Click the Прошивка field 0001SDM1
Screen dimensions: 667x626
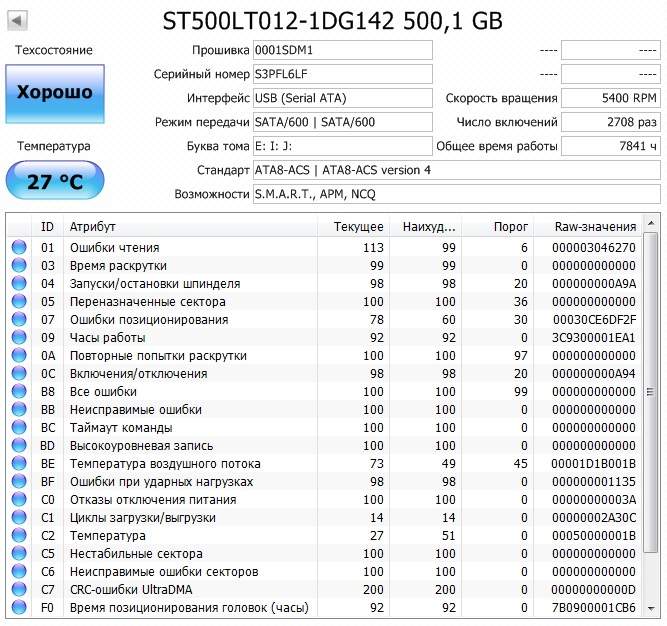point(343,50)
